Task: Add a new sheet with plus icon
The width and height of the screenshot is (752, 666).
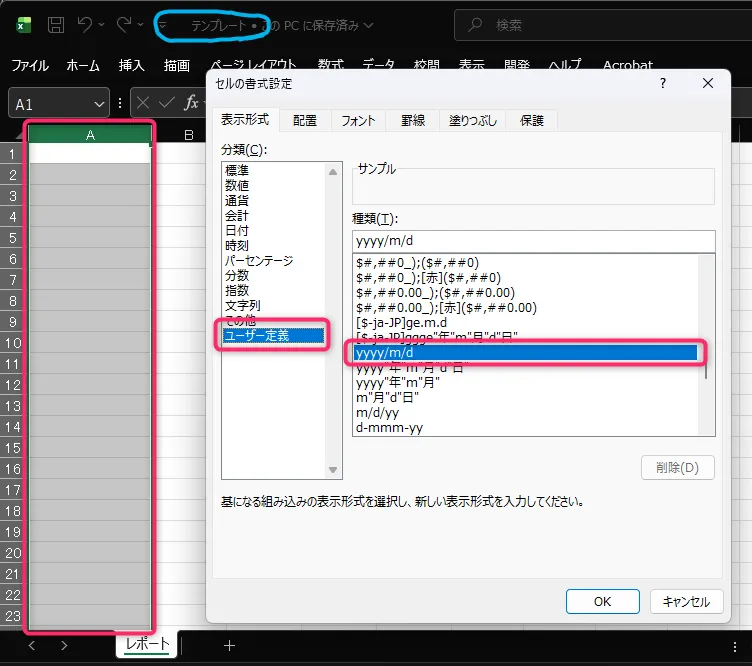Action: (x=229, y=645)
